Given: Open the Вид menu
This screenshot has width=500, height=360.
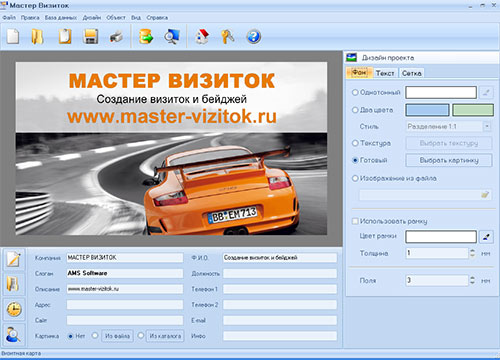Looking at the screenshot, I should tap(136, 17).
